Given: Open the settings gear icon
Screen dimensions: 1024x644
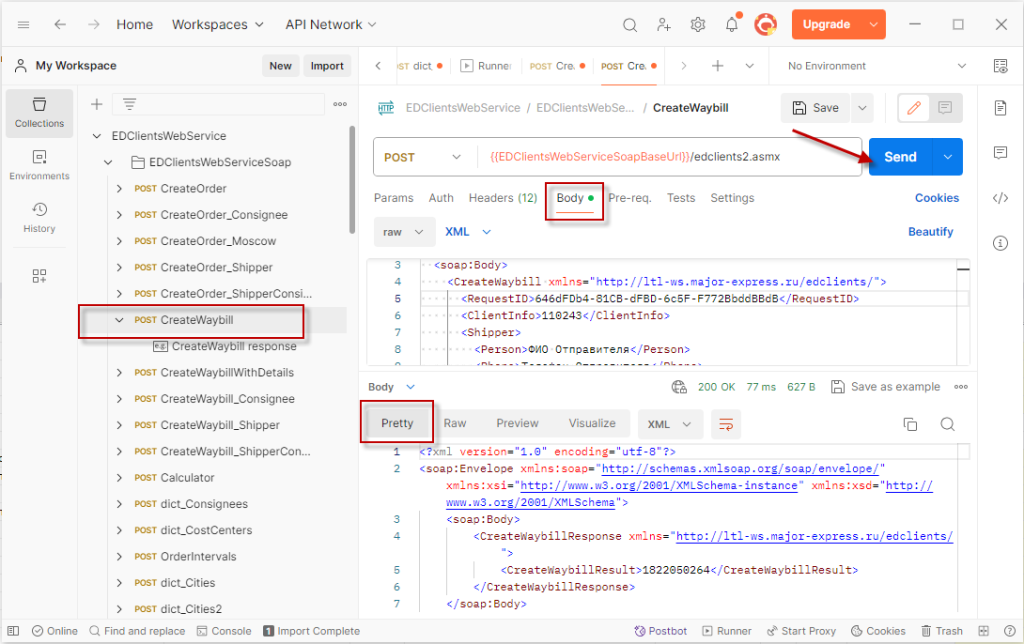Looking at the screenshot, I should pyautogui.click(x=697, y=25).
